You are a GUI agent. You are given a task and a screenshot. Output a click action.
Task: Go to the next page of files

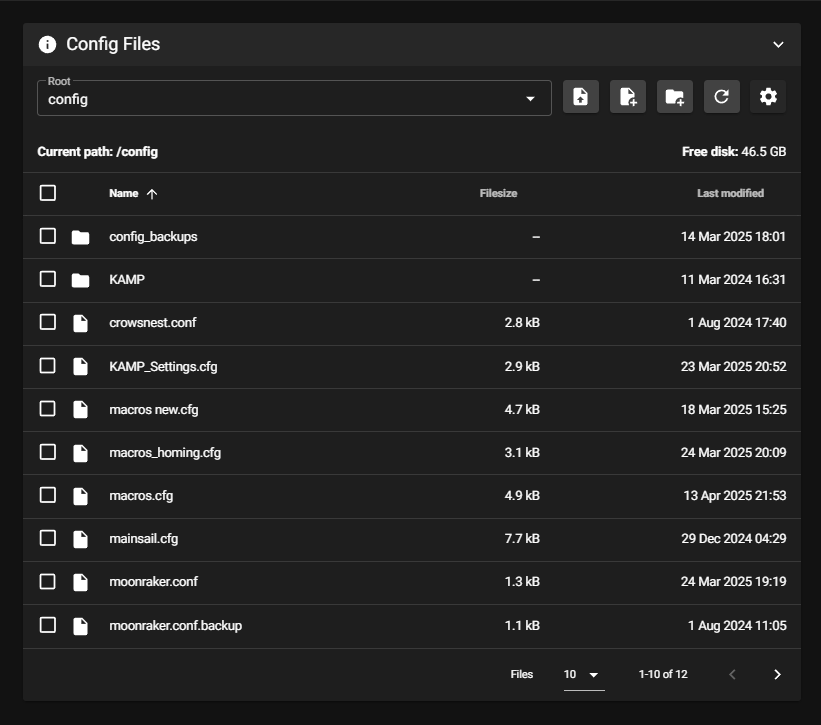tap(778, 674)
